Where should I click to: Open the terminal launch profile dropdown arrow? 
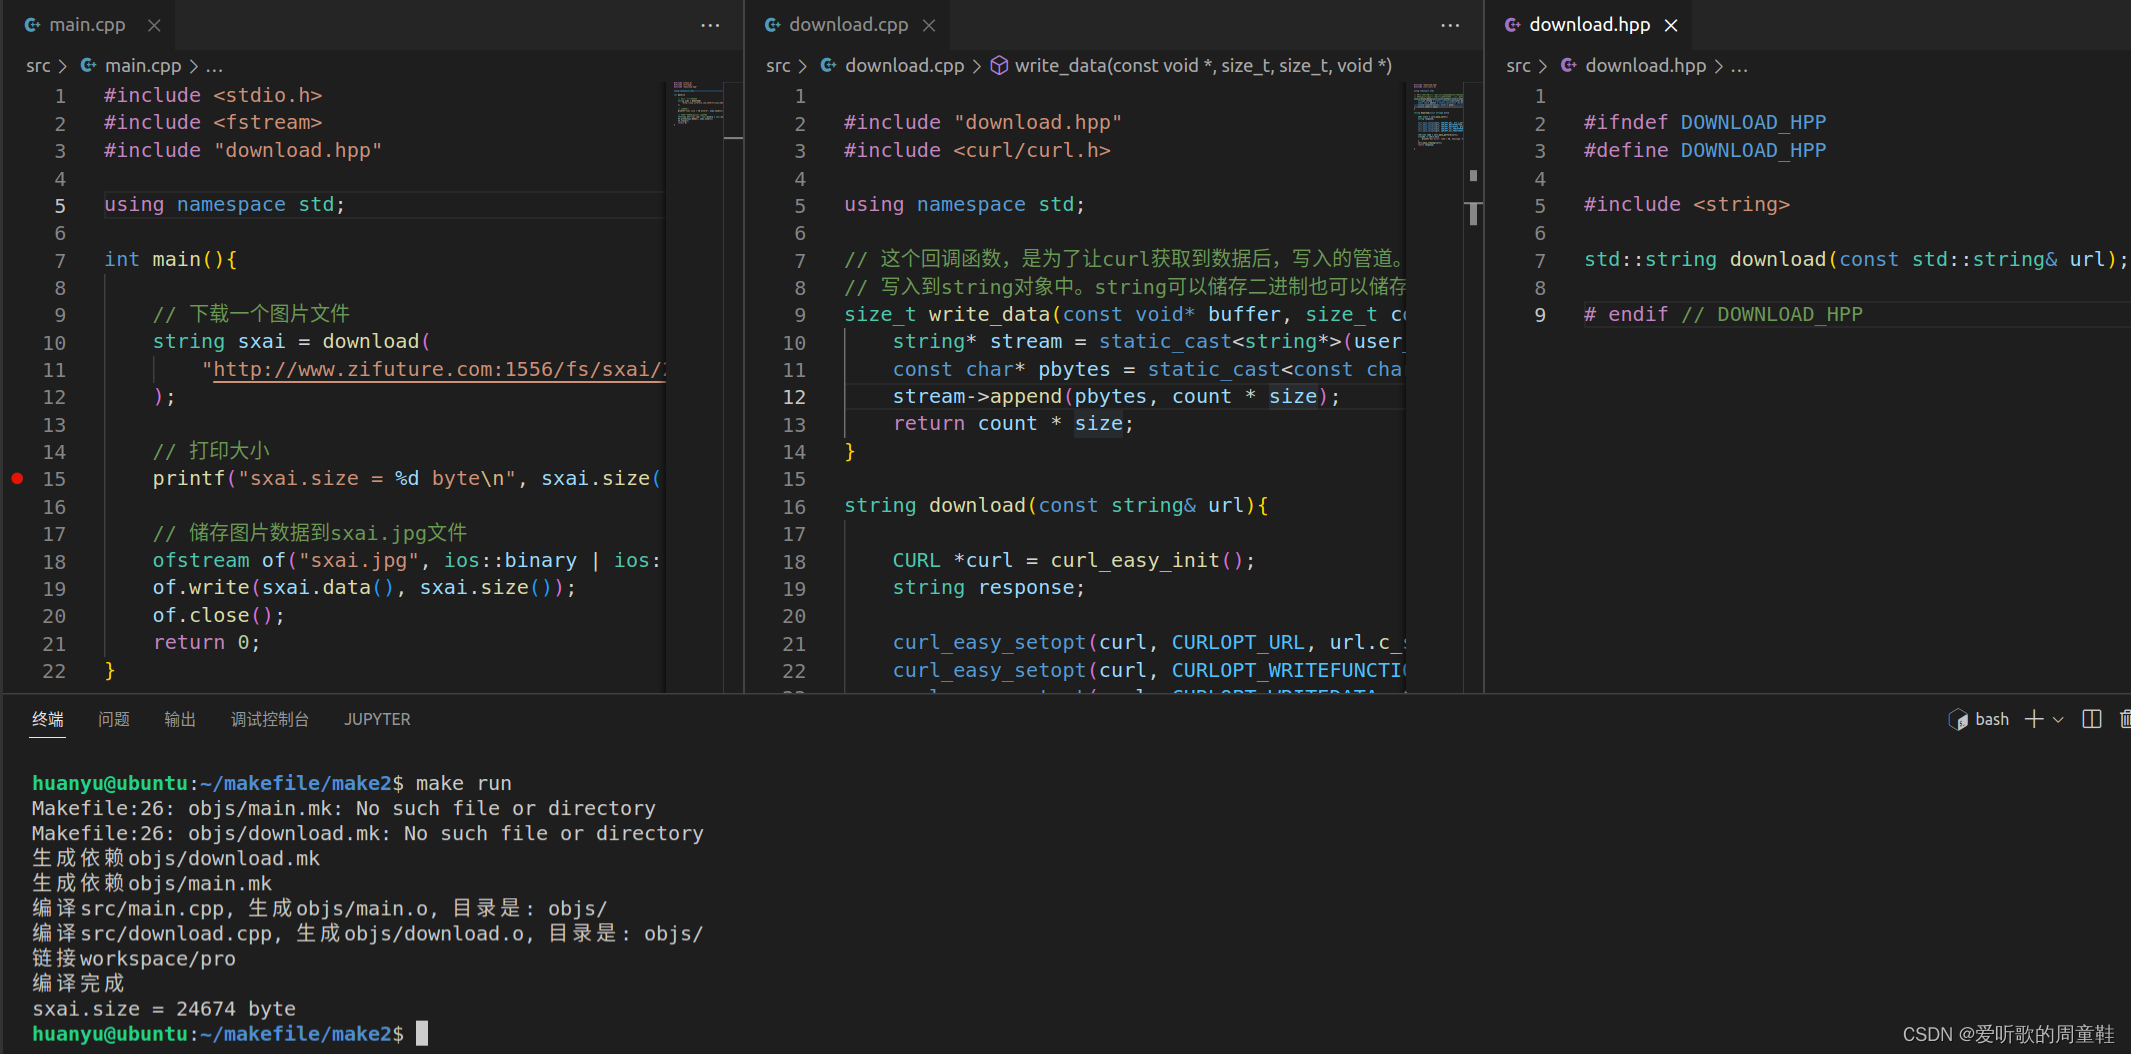pos(2058,719)
